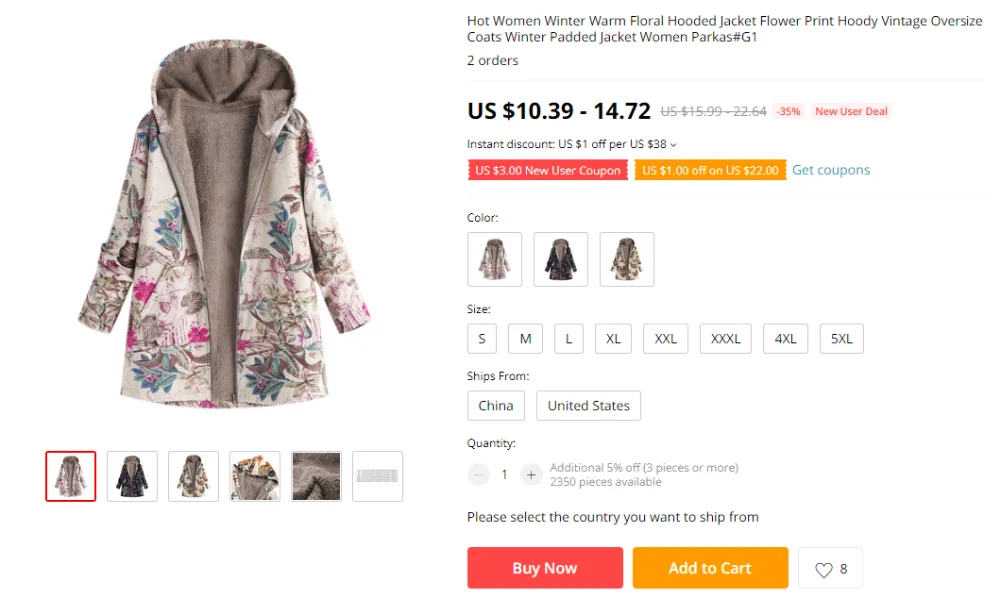Screen dimensions: 1000x615
Task: Choose size 5XL
Action: pos(842,339)
